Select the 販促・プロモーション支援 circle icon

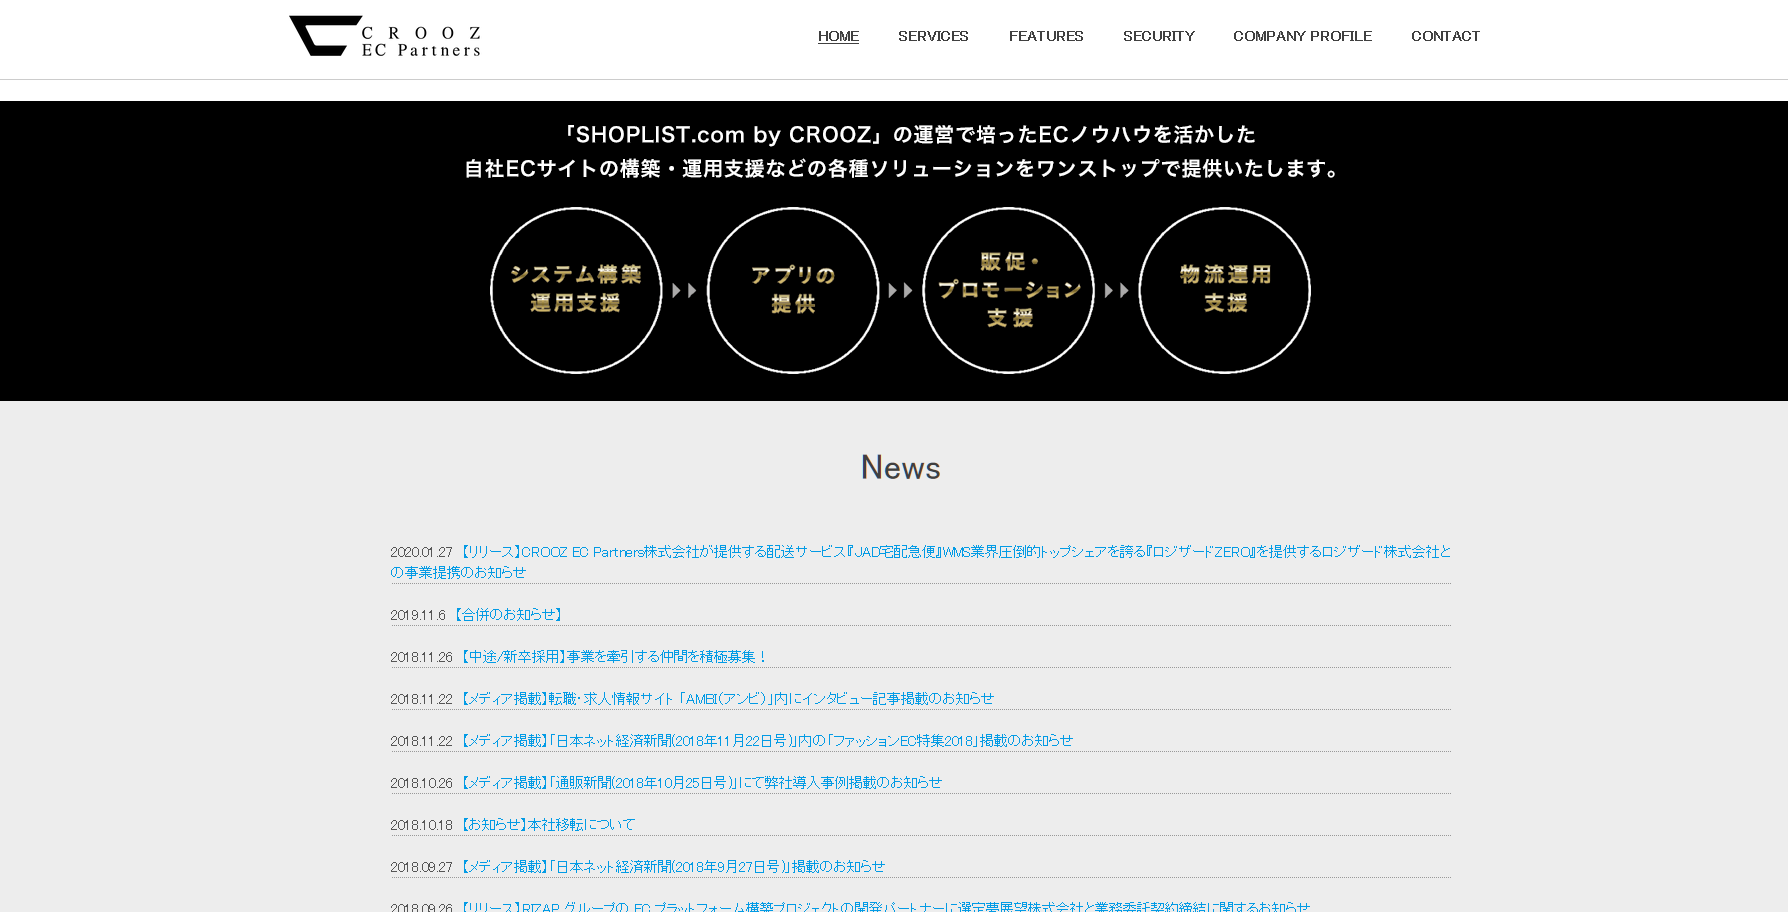(1008, 290)
